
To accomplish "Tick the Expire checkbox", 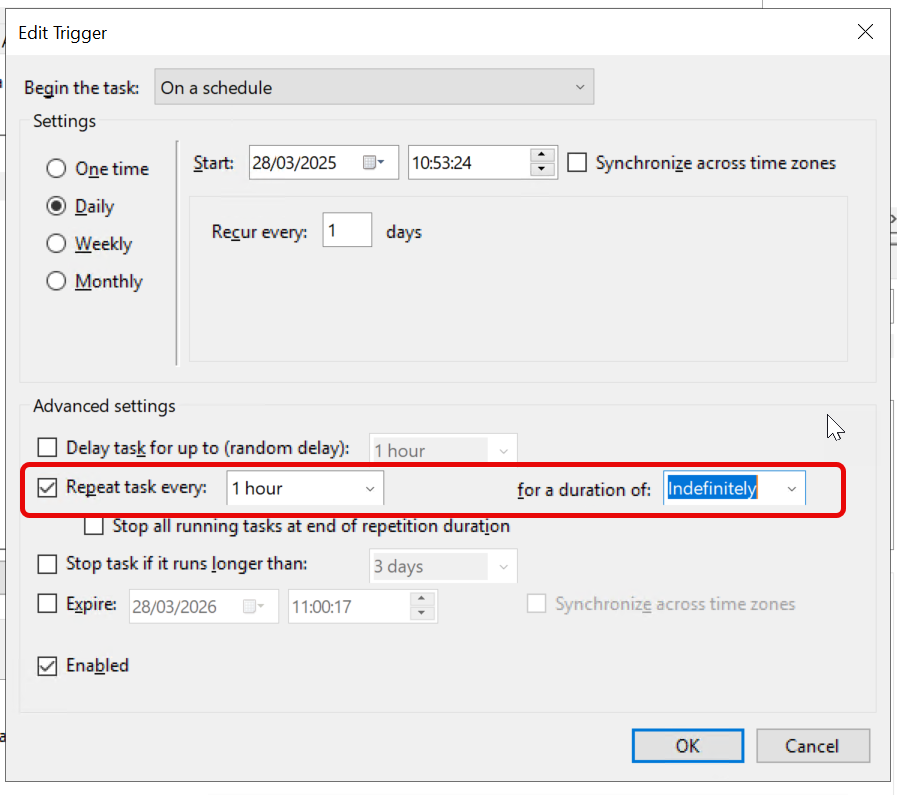I will pyautogui.click(x=47, y=603).
